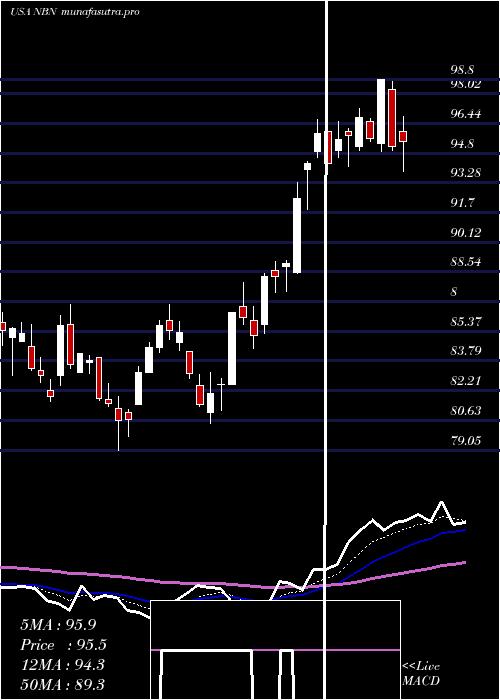This screenshot has width=500, height=700.
Task: Click the 'USA NBN munafasutra.pro' header text
Action: (74, 12)
